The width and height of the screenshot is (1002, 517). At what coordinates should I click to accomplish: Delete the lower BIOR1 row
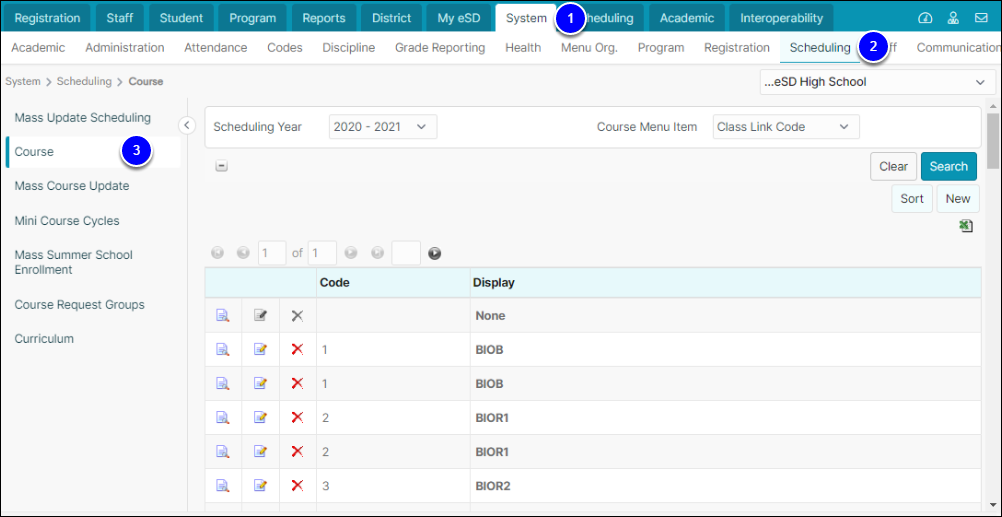pos(297,452)
